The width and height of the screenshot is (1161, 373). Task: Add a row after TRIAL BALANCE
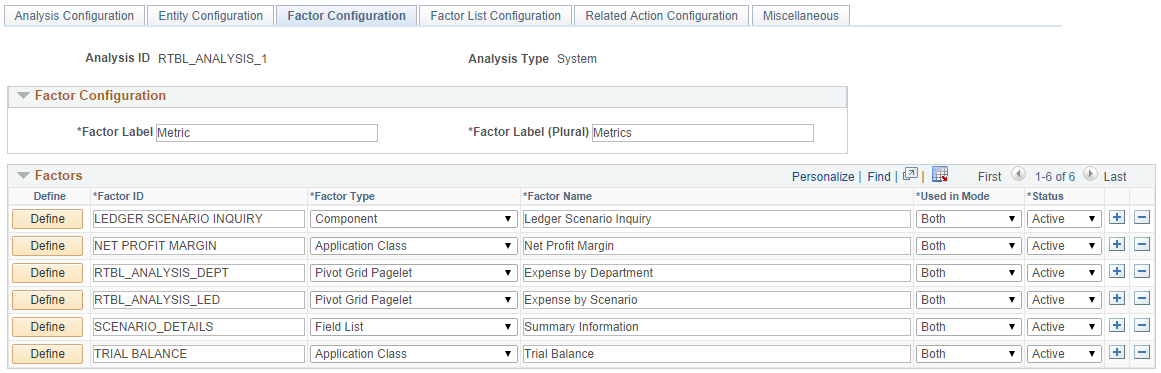click(1117, 353)
